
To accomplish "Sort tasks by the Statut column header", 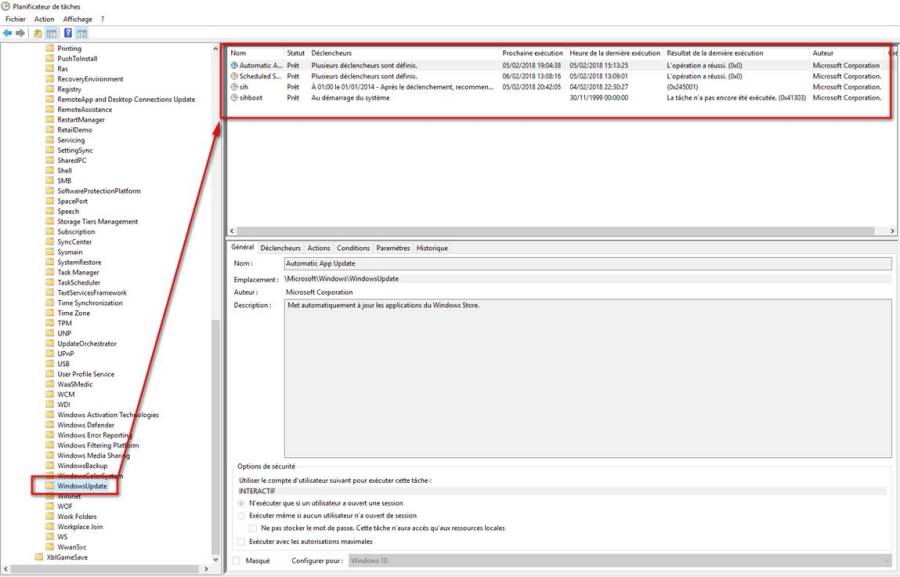I will click(x=296, y=52).
